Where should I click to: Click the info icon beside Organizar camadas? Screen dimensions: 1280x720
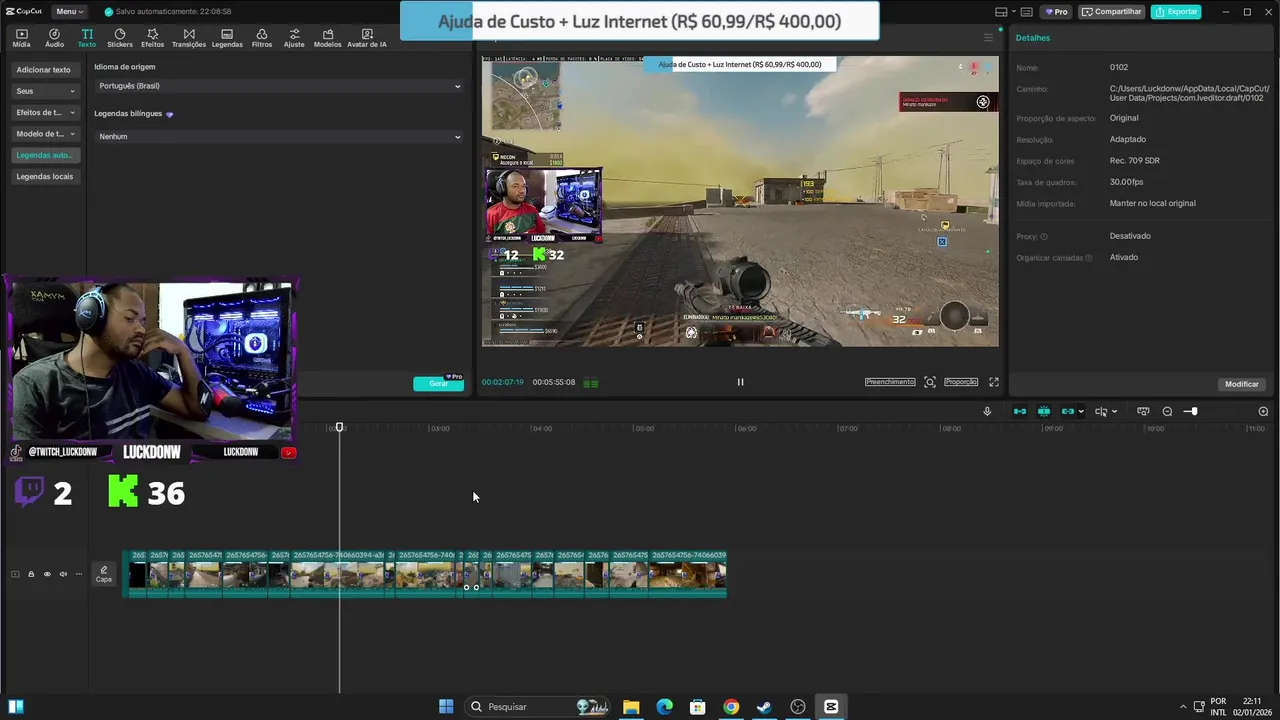pos(1087,258)
